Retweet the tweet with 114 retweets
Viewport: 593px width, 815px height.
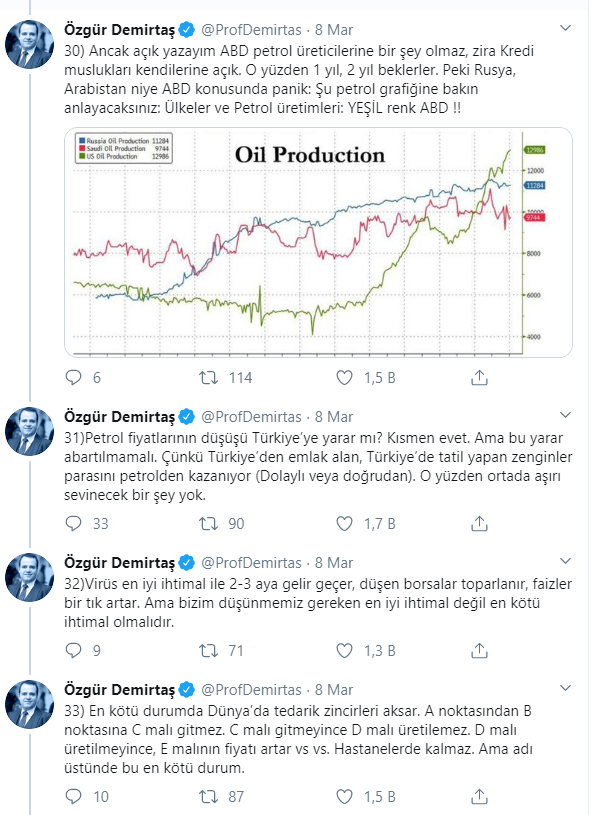(x=209, y=377)
